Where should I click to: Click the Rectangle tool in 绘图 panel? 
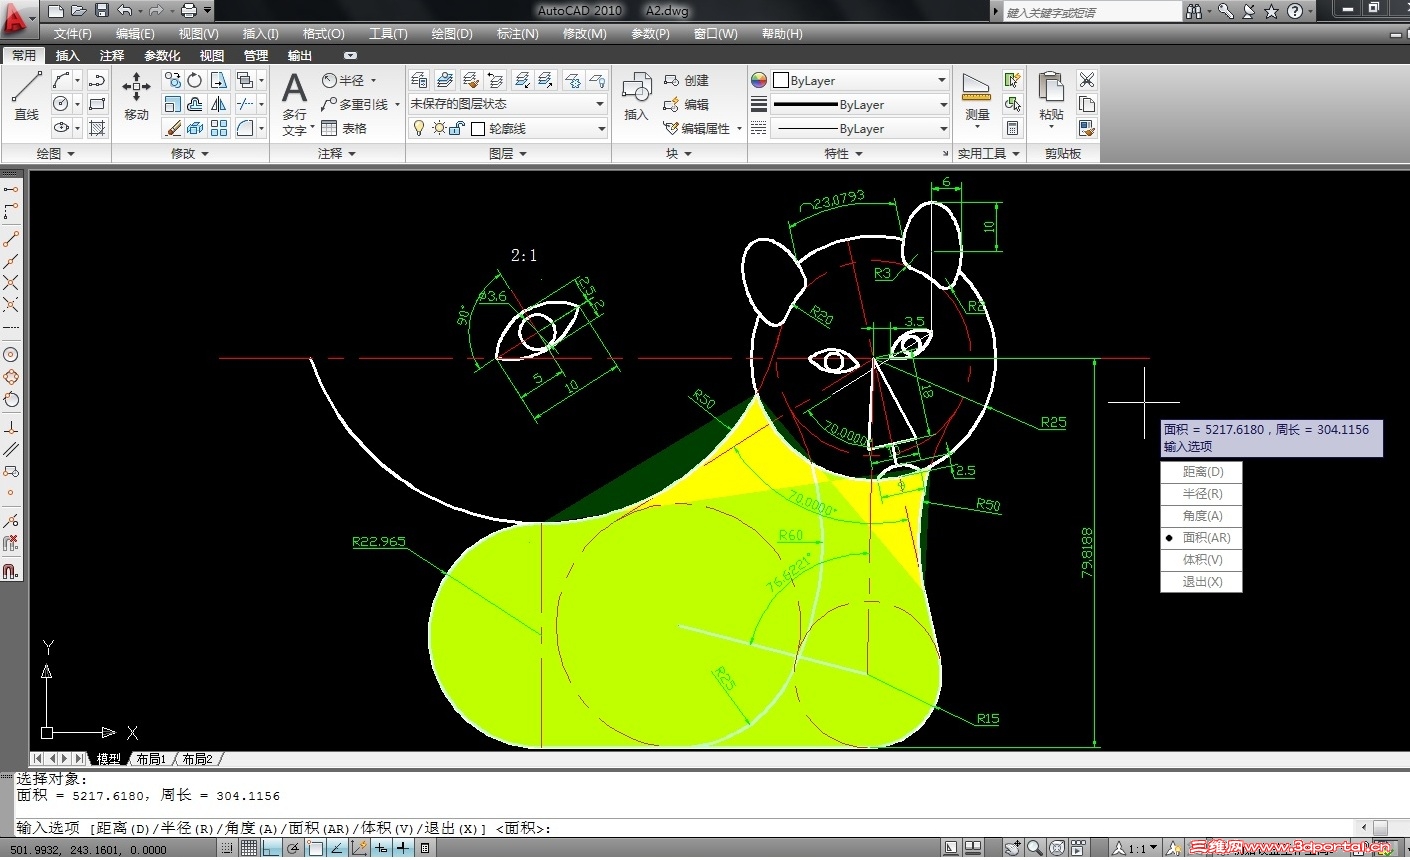(x=97, y=104)
